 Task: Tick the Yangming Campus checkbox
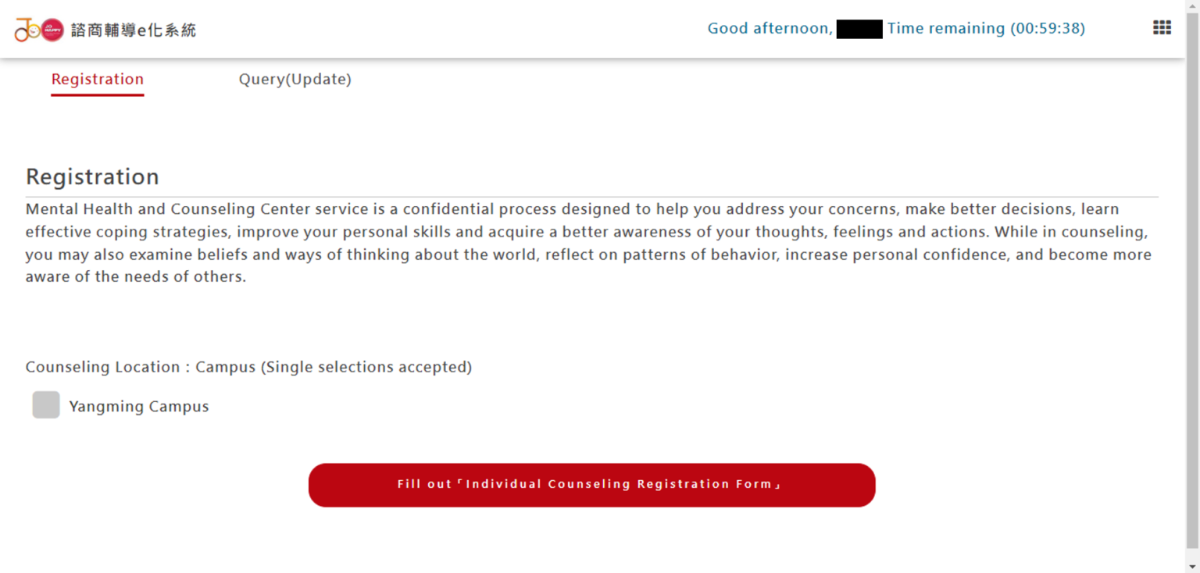coord(46,405)
